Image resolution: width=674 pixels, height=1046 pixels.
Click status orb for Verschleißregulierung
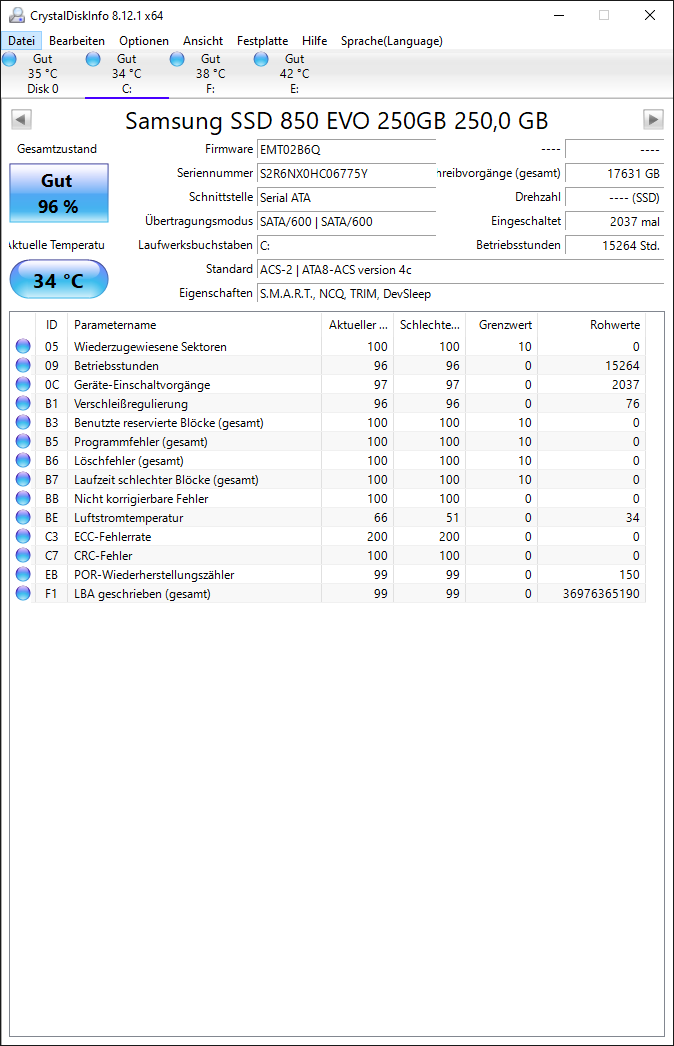[x=23, y=403]
